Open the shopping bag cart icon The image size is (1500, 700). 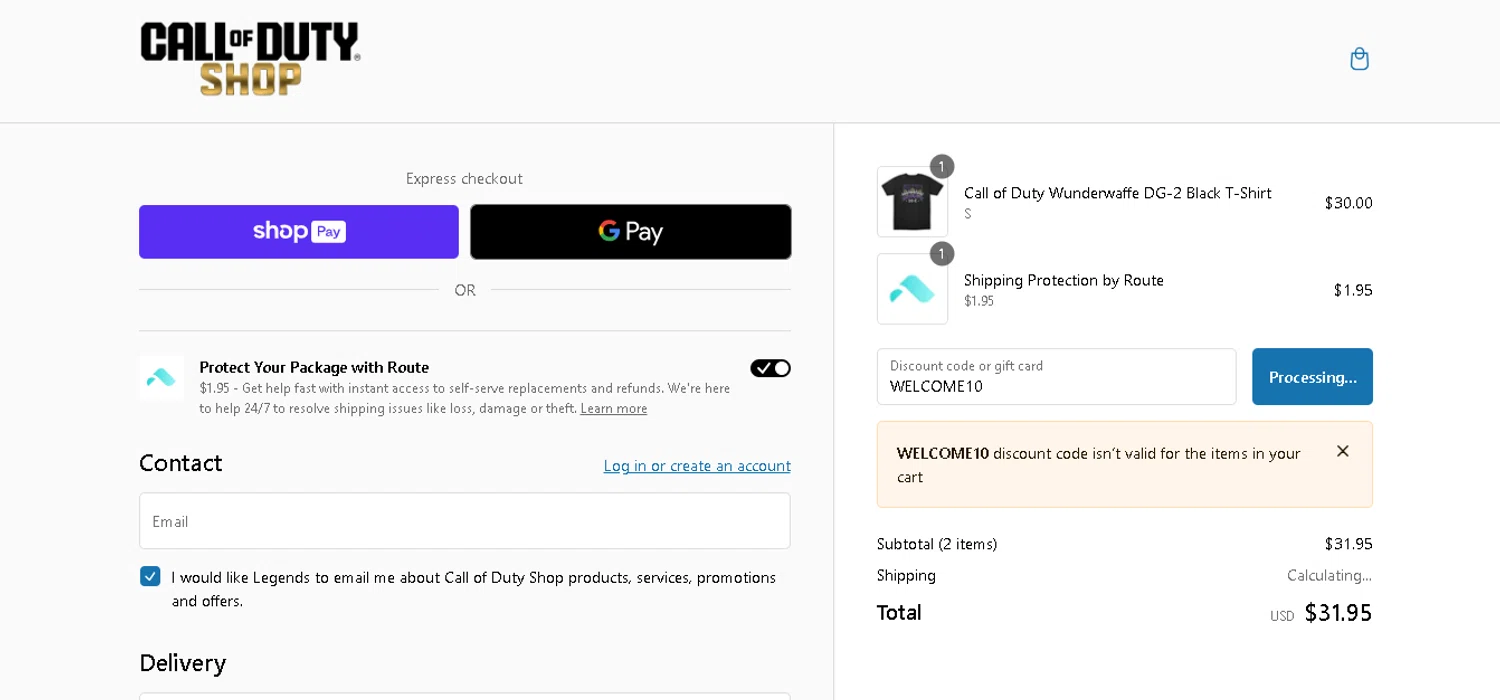[1359, 59]
